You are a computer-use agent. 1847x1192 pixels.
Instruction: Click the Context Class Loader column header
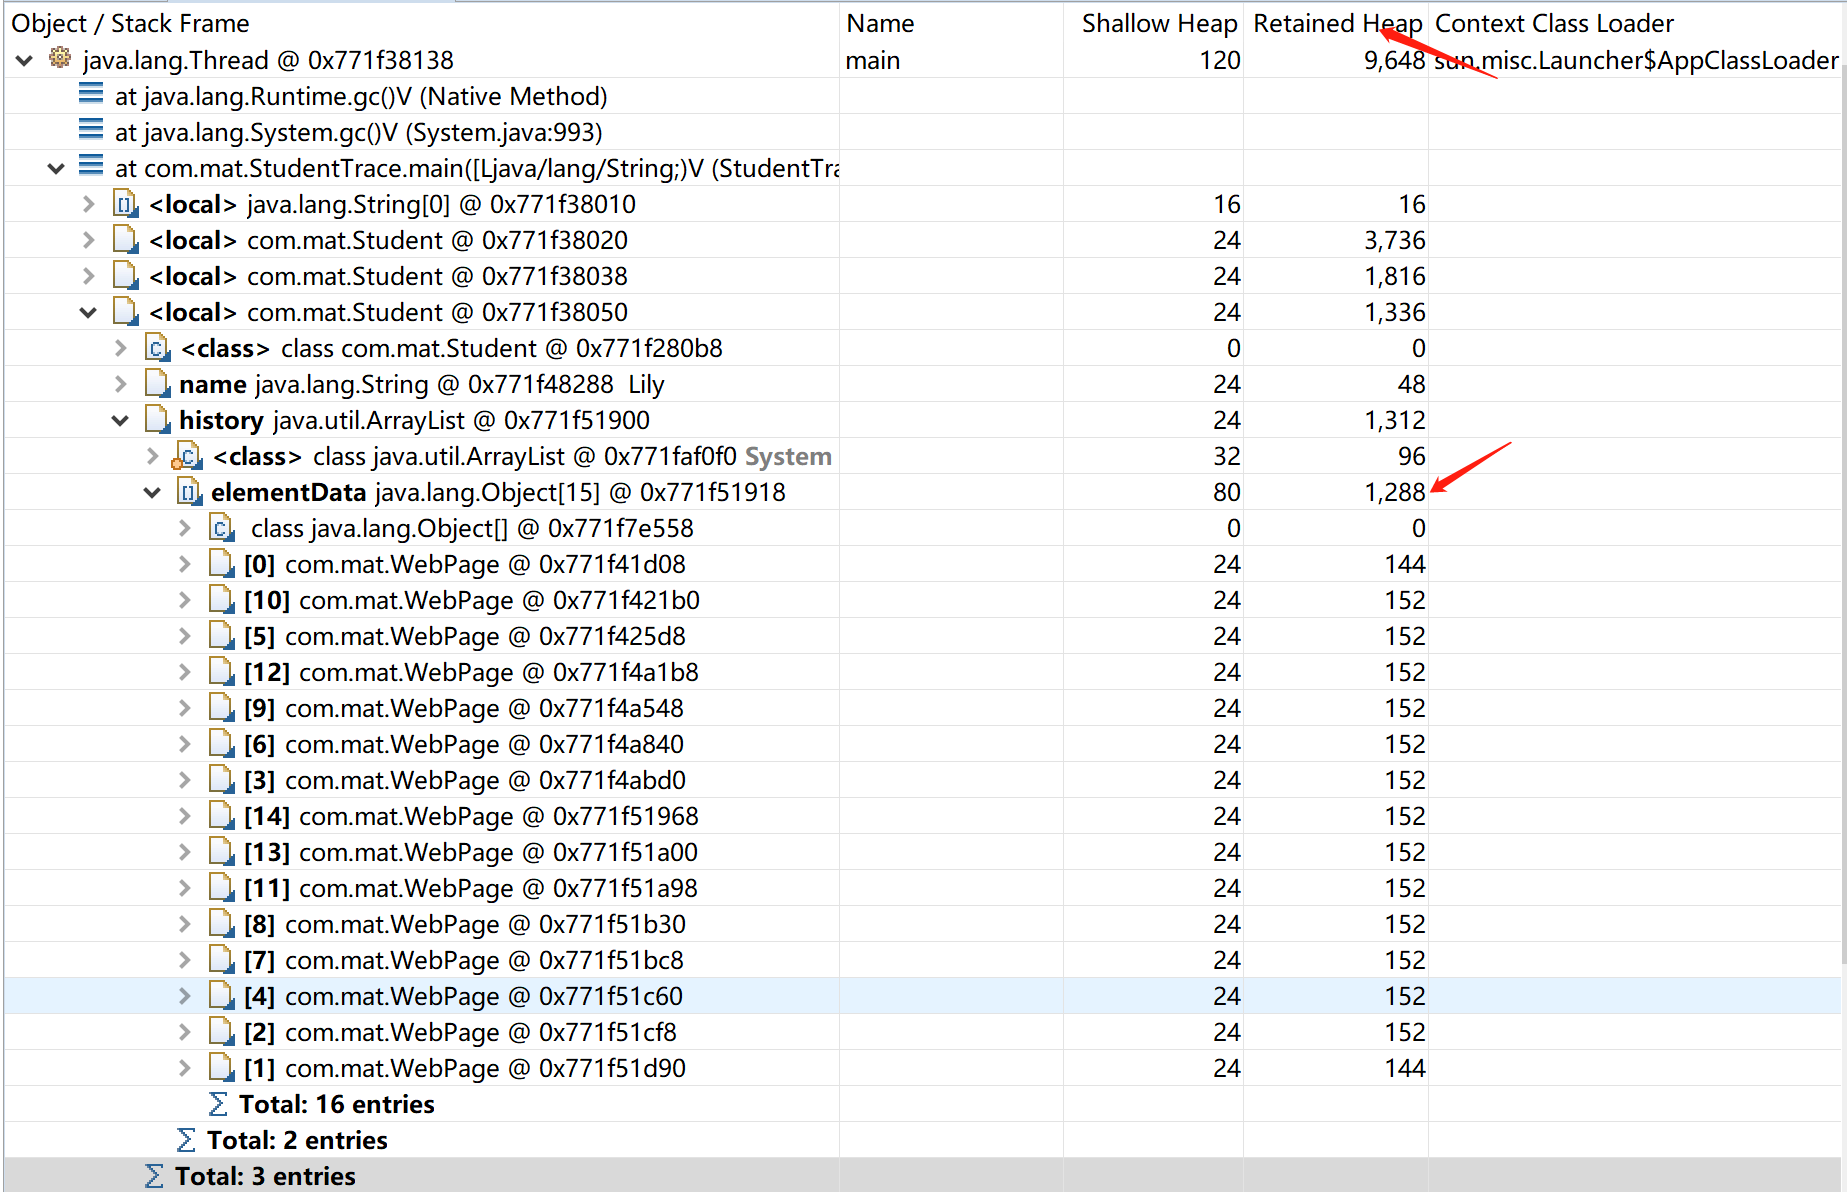[1553, 23]
